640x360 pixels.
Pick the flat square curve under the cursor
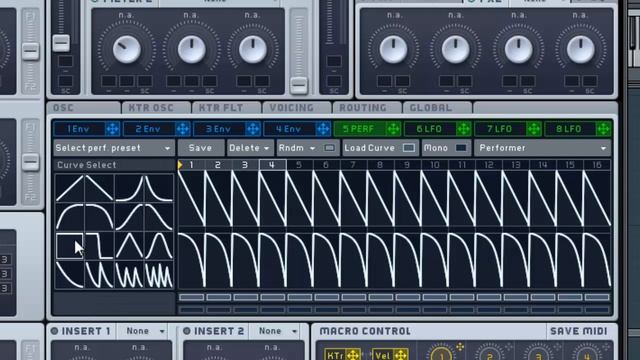pos(70,246)
